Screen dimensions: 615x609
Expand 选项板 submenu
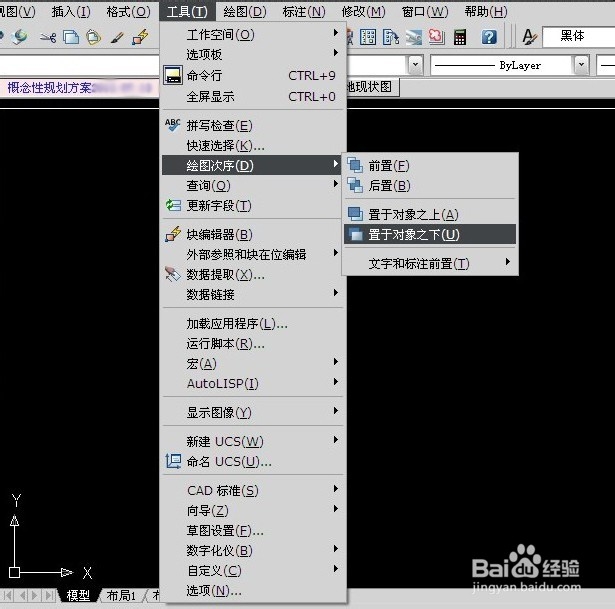pos(253,54)
